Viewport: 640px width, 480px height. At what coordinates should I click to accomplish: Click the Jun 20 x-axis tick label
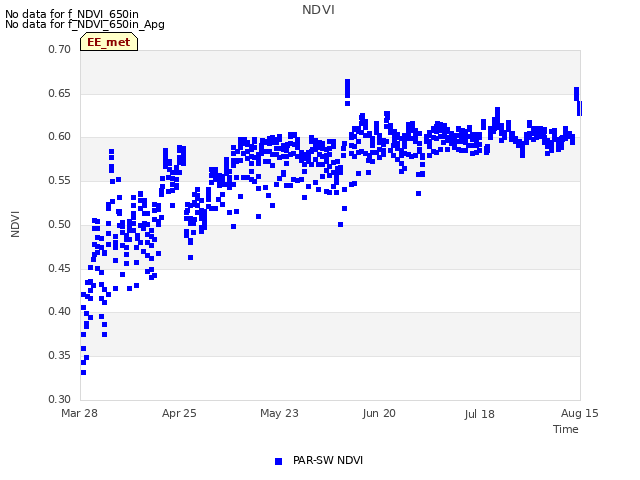click(x=379, y=413)
